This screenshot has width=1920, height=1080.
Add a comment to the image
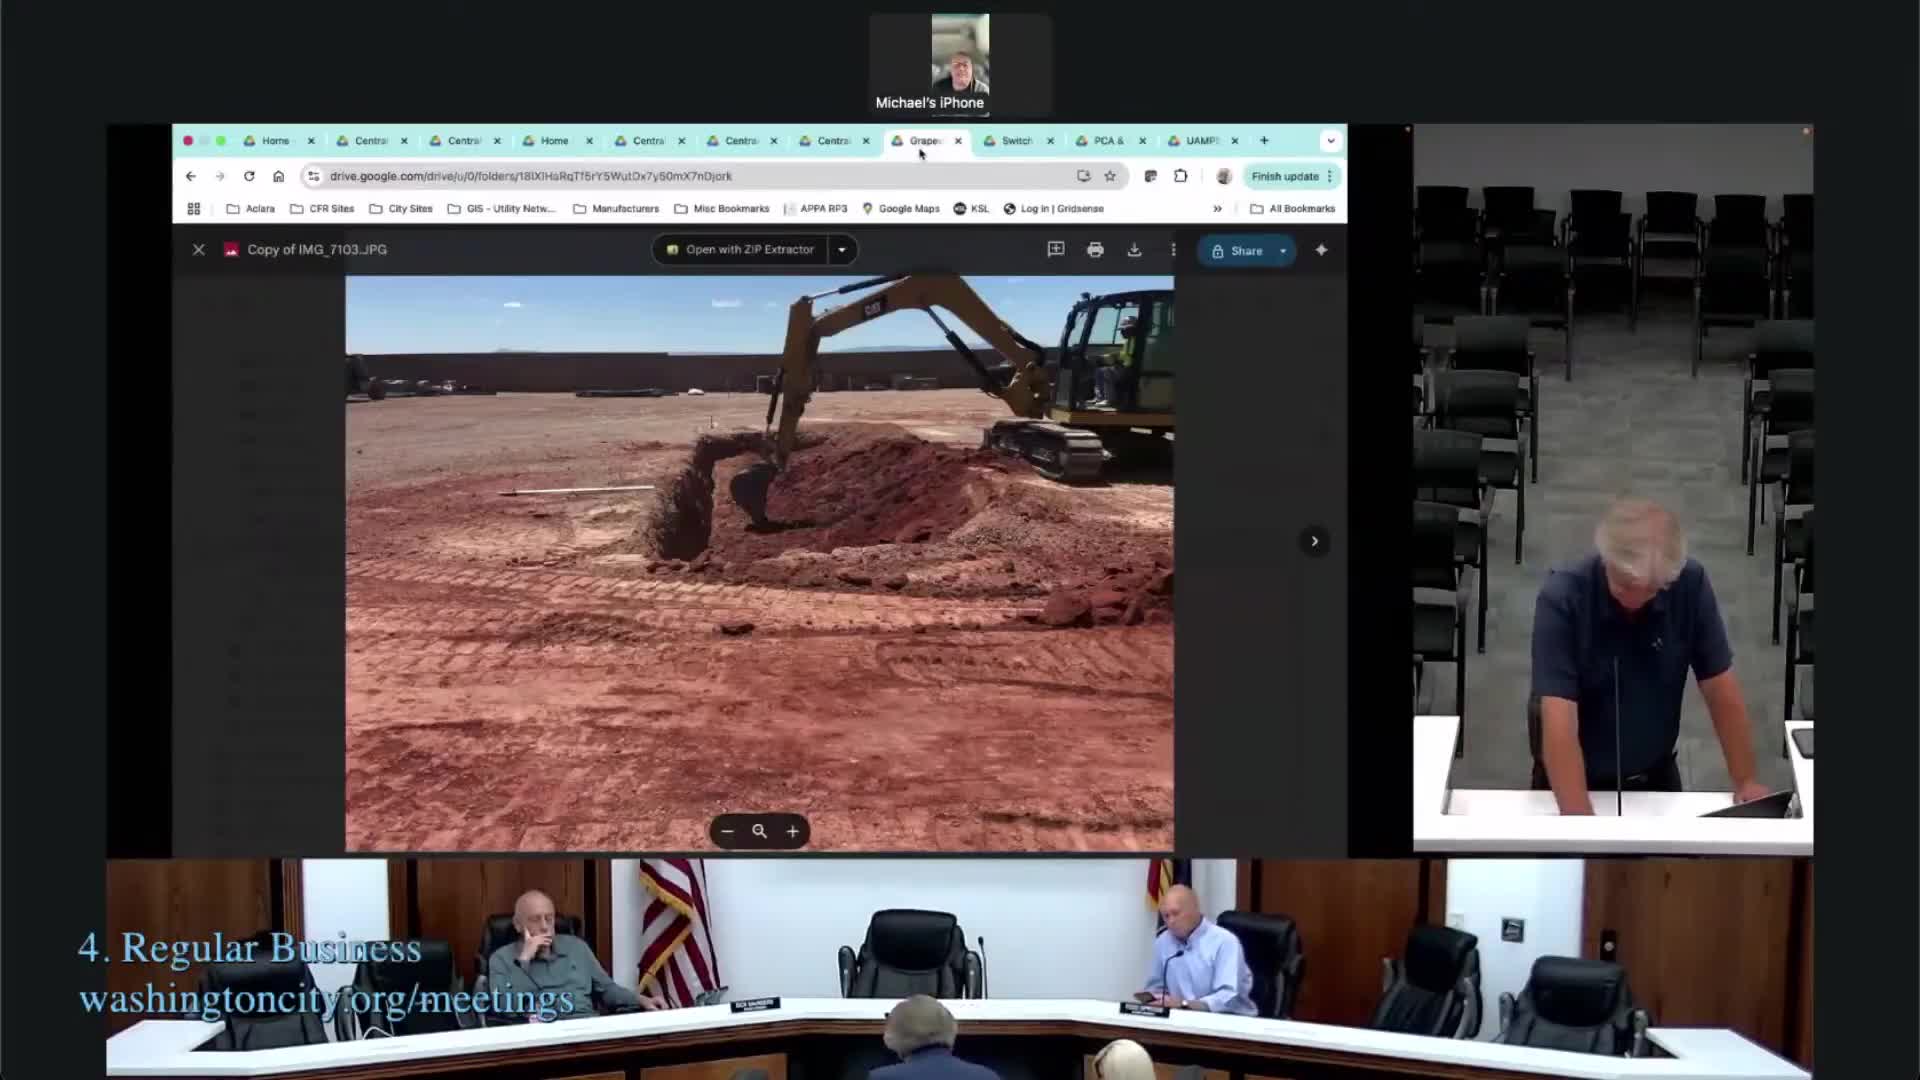(x=1055, y=250)
